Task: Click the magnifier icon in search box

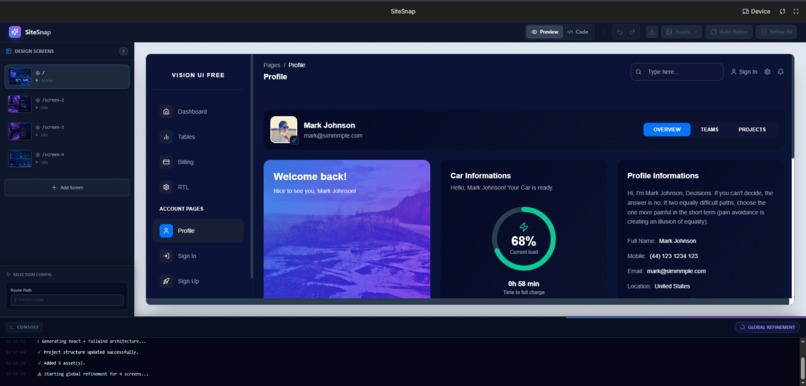Action: [x=638, y=72]
